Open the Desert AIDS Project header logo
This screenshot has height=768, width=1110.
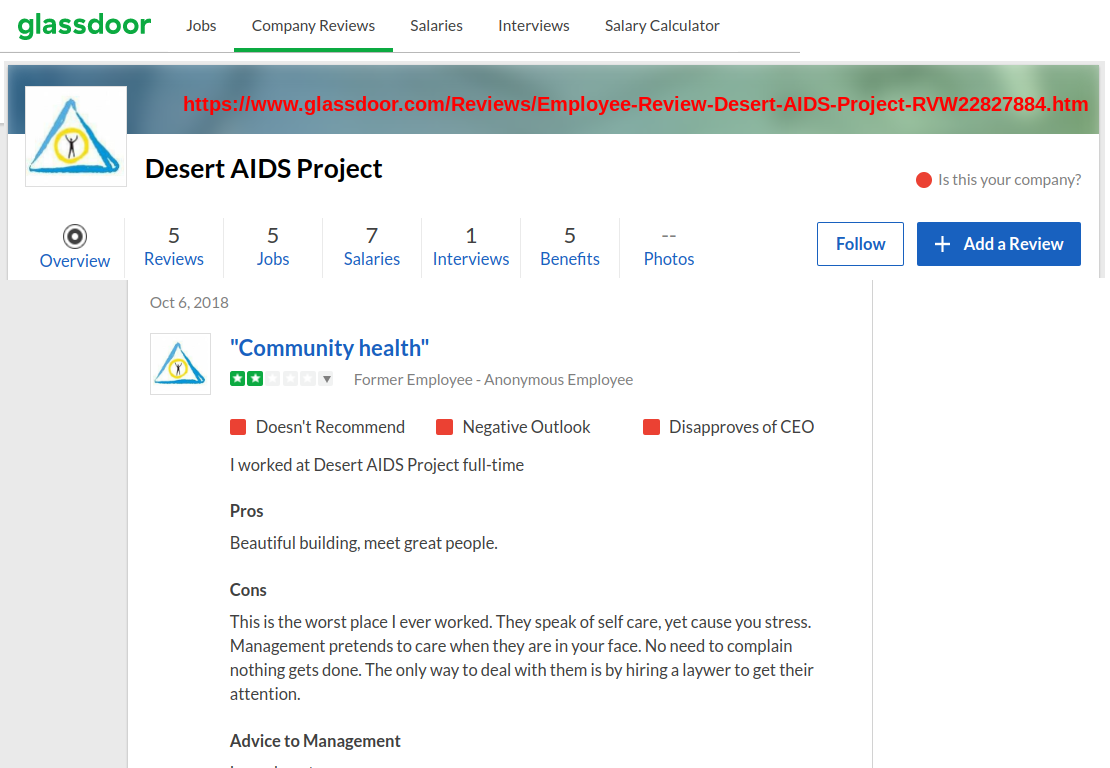point(76,137)
